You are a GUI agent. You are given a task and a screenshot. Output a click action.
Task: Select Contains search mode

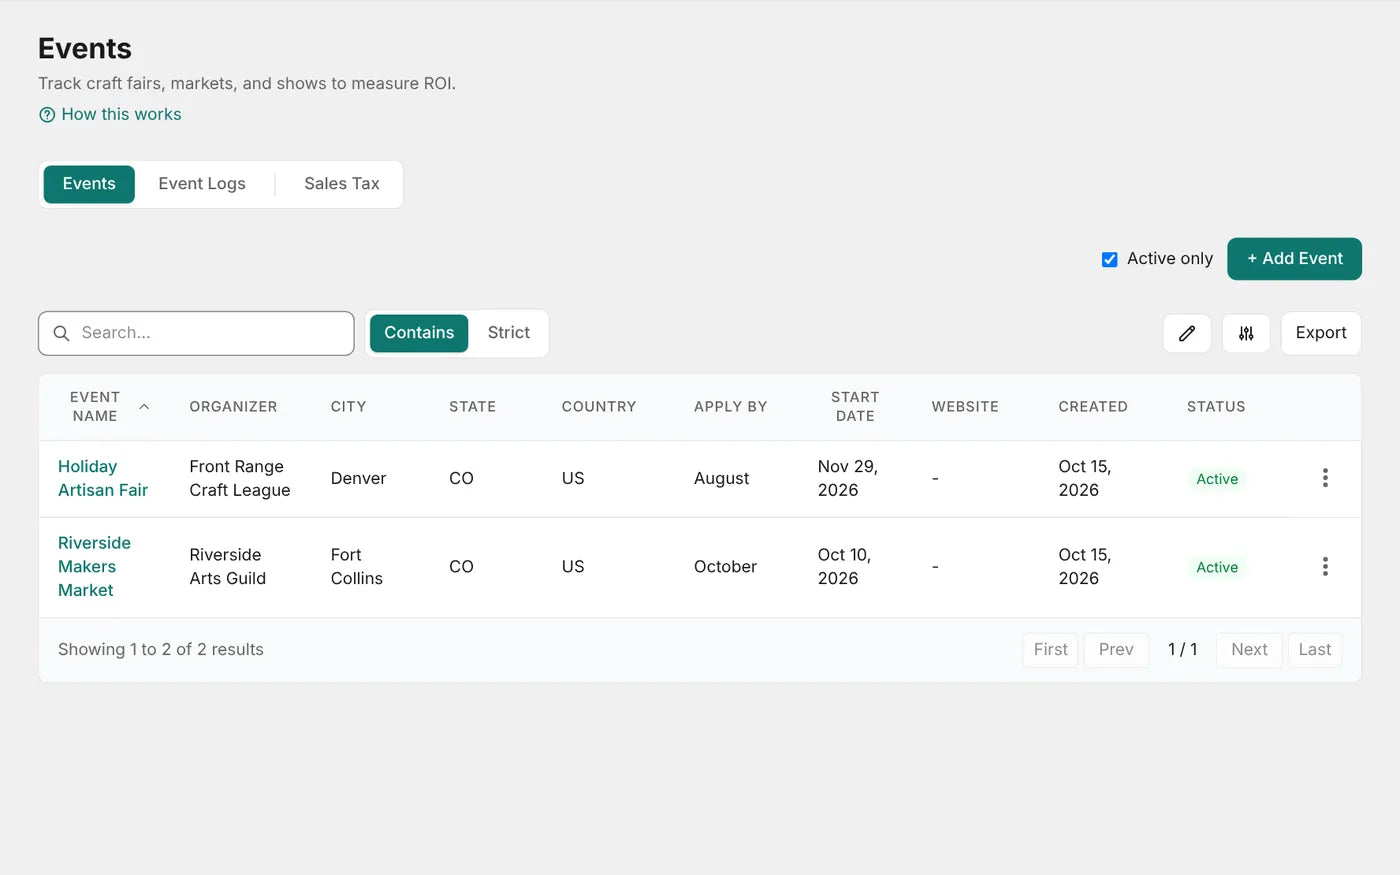[x=419, y=333]
